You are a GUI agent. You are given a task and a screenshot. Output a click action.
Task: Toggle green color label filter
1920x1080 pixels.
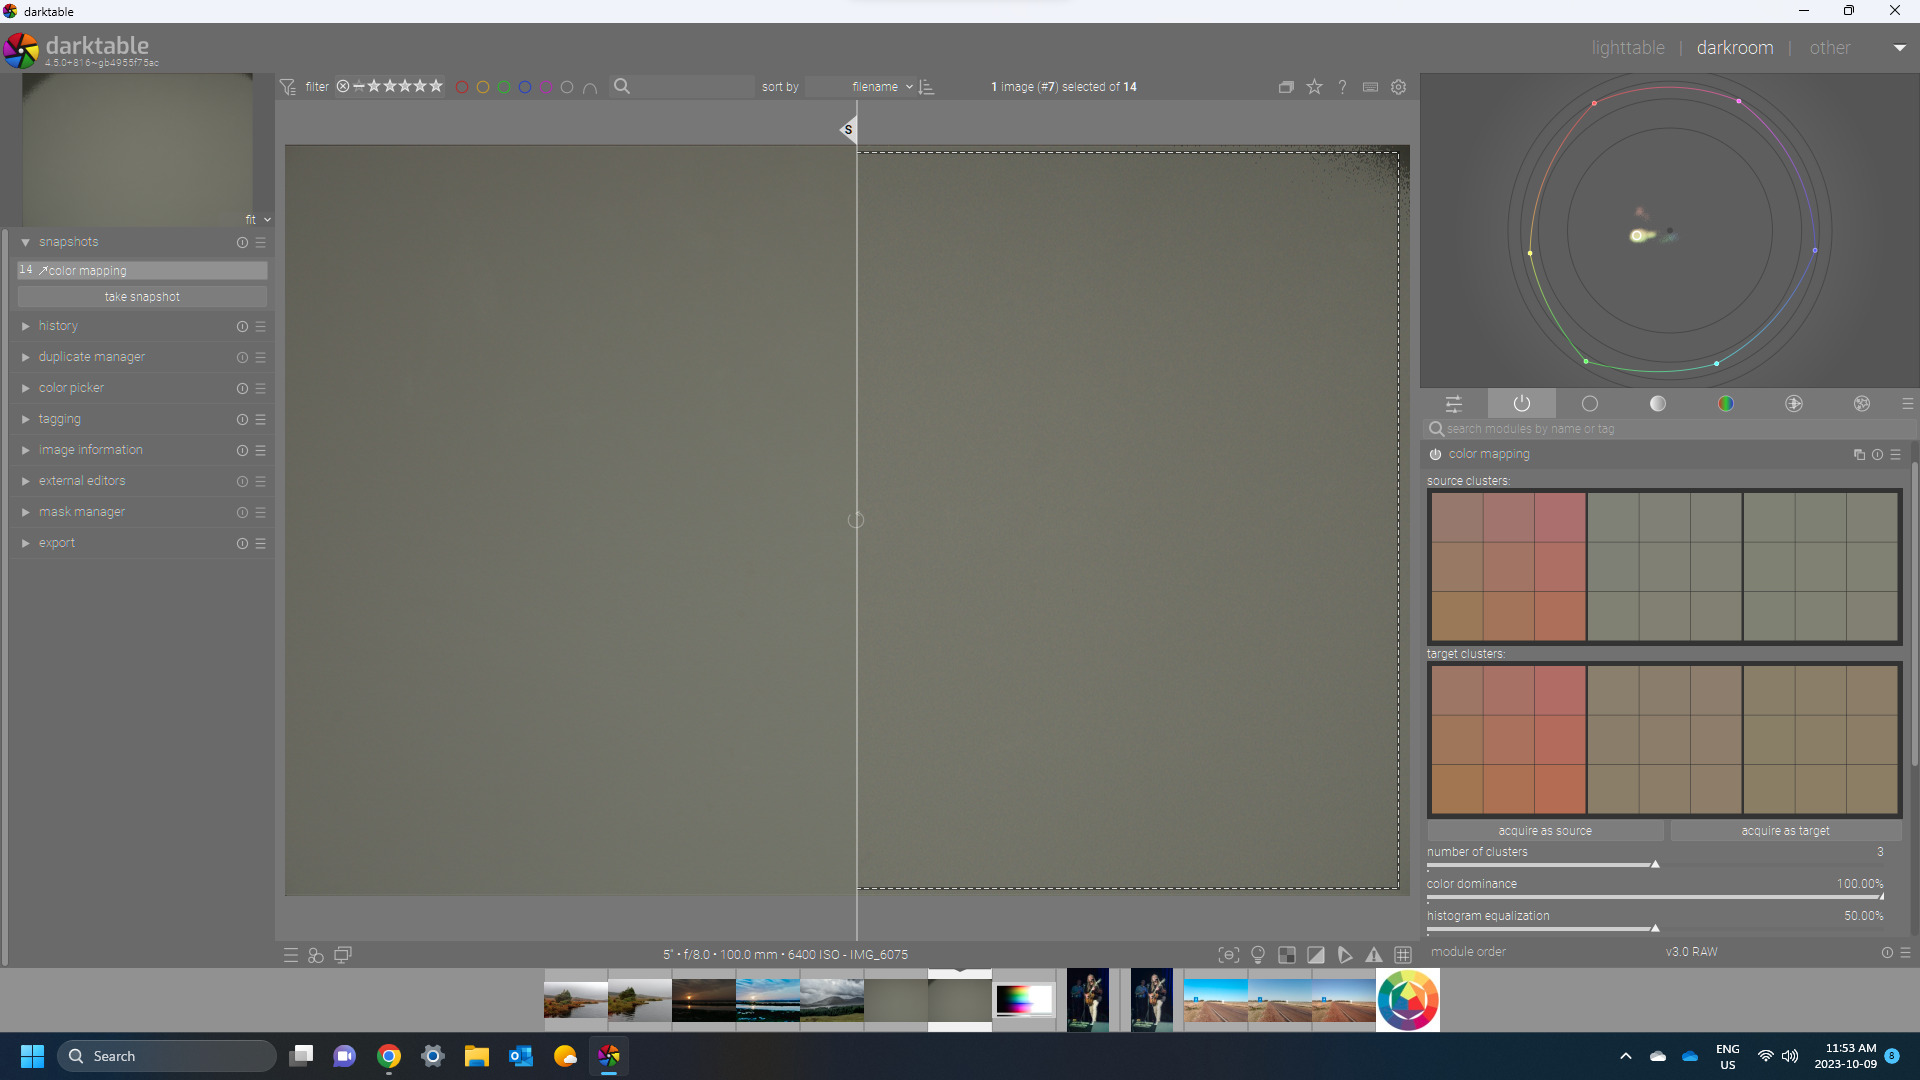[x=504, y=87]
